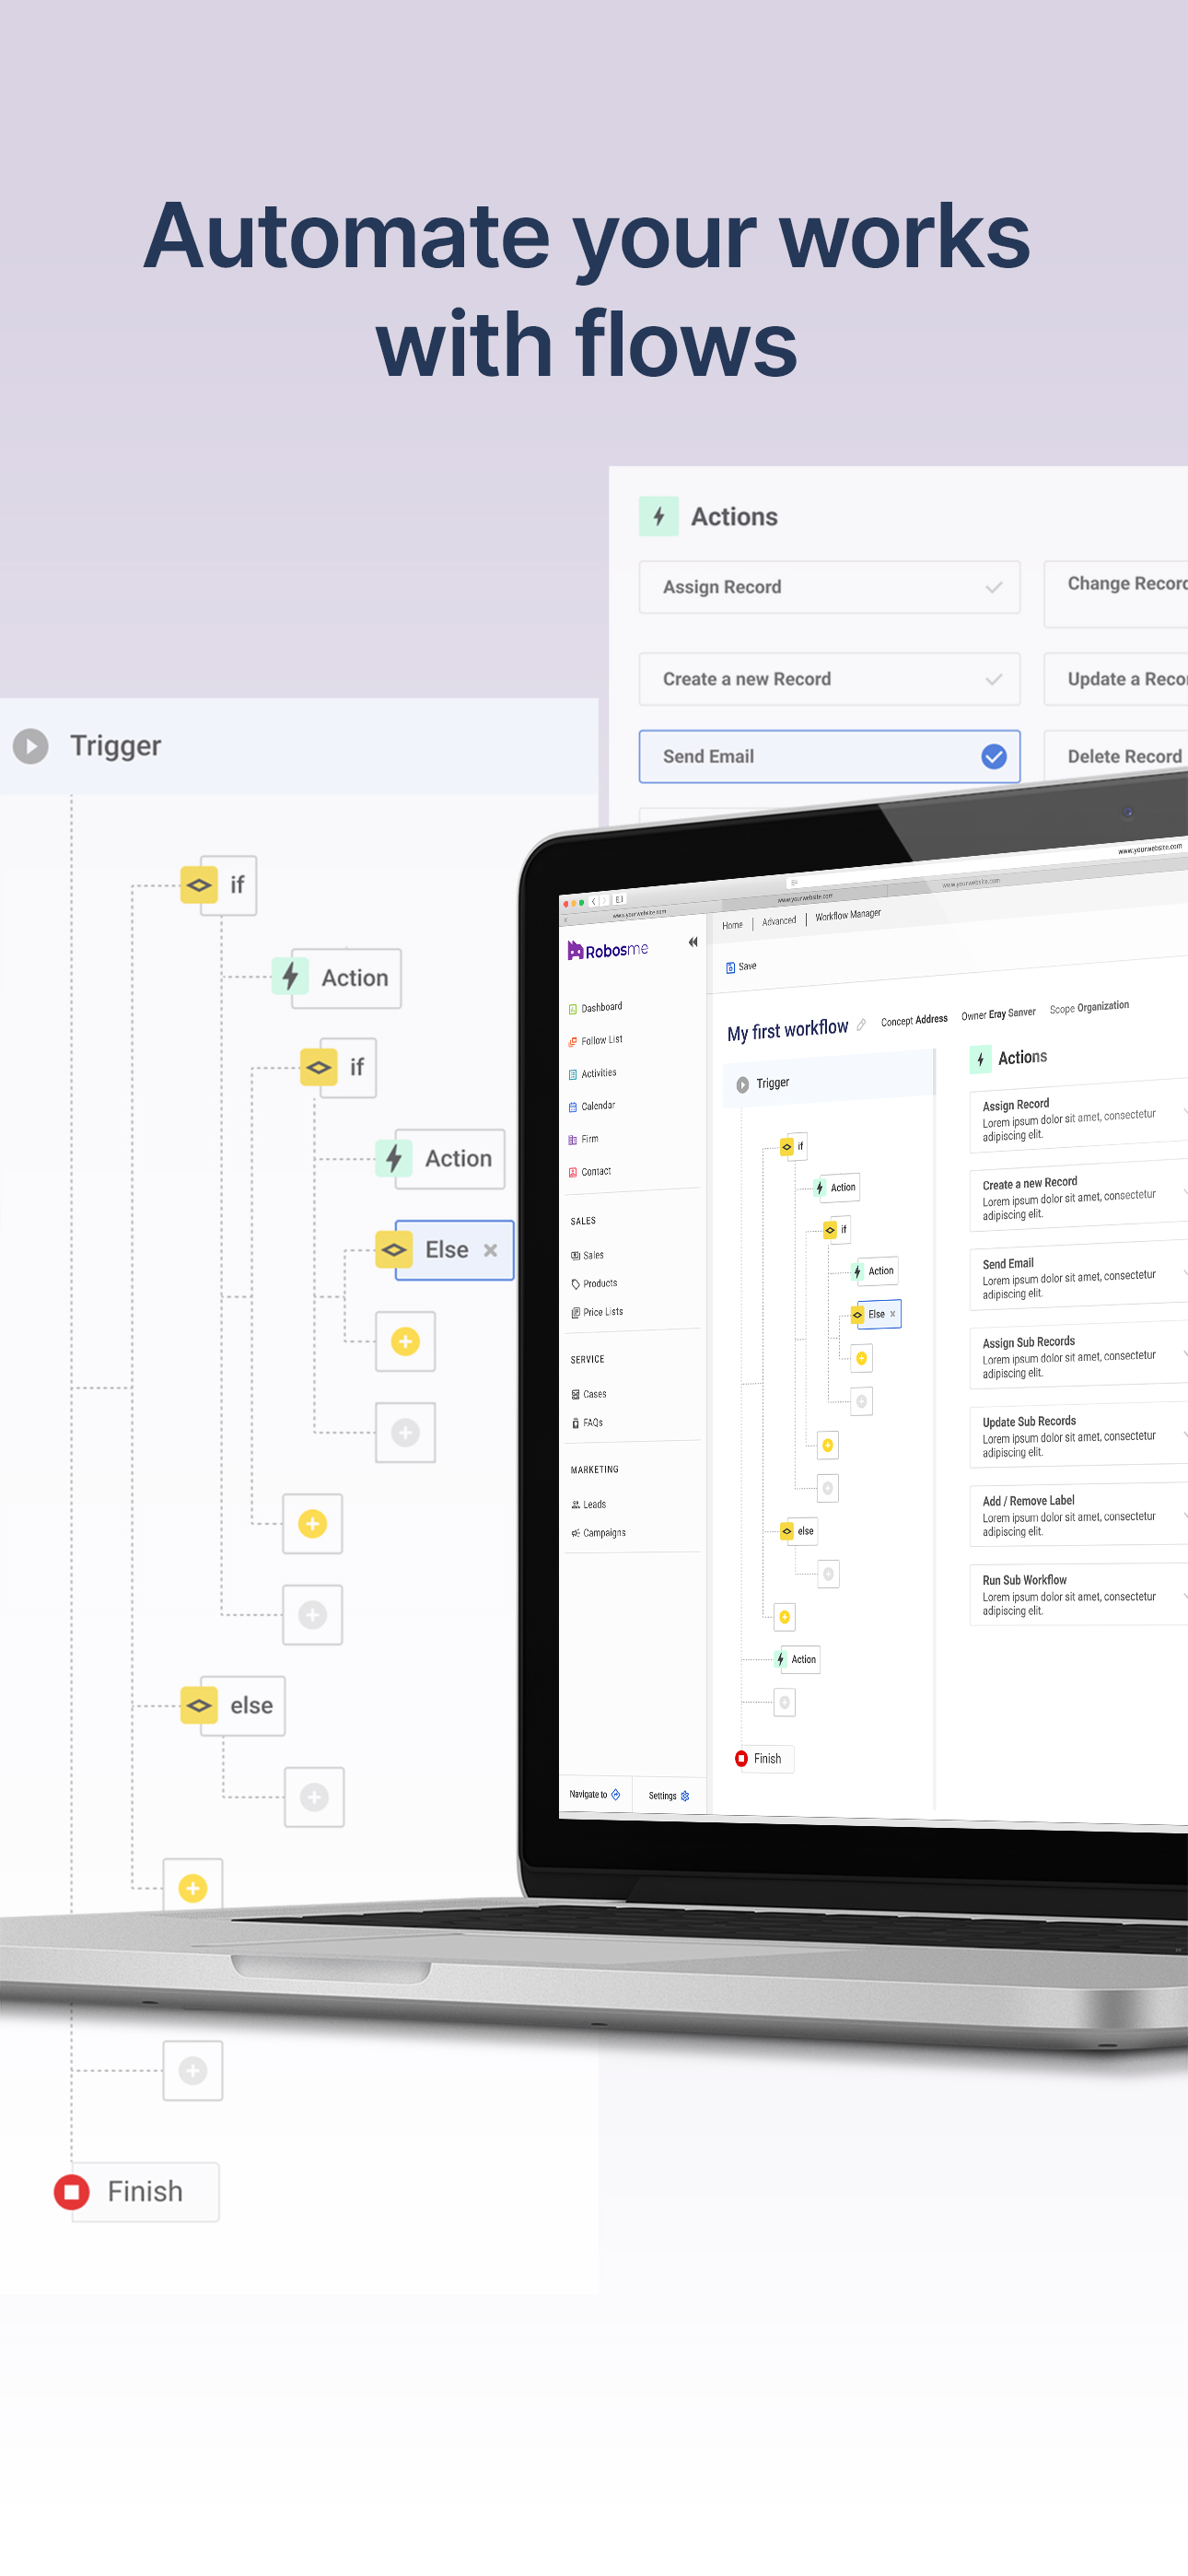Toggle the Assign Record checkmark in large Actions panel
1188x2576 pixels.
click(x=994, y=587)
